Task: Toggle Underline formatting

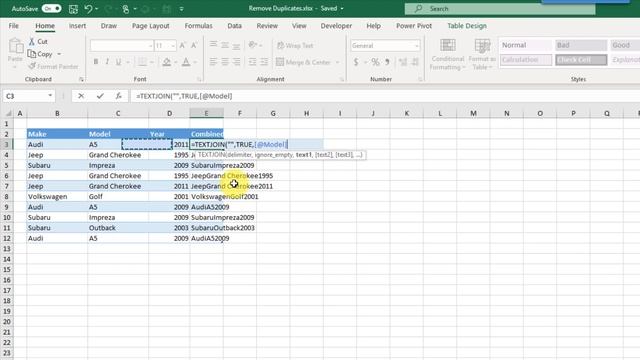Action: [x=118, y=62]
